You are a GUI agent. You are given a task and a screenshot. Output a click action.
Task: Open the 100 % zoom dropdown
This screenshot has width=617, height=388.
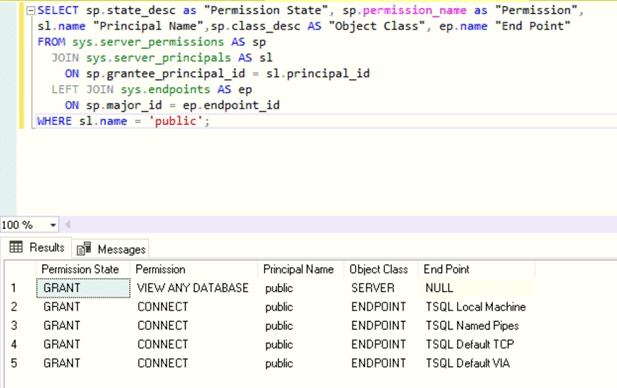pos(53,225)
